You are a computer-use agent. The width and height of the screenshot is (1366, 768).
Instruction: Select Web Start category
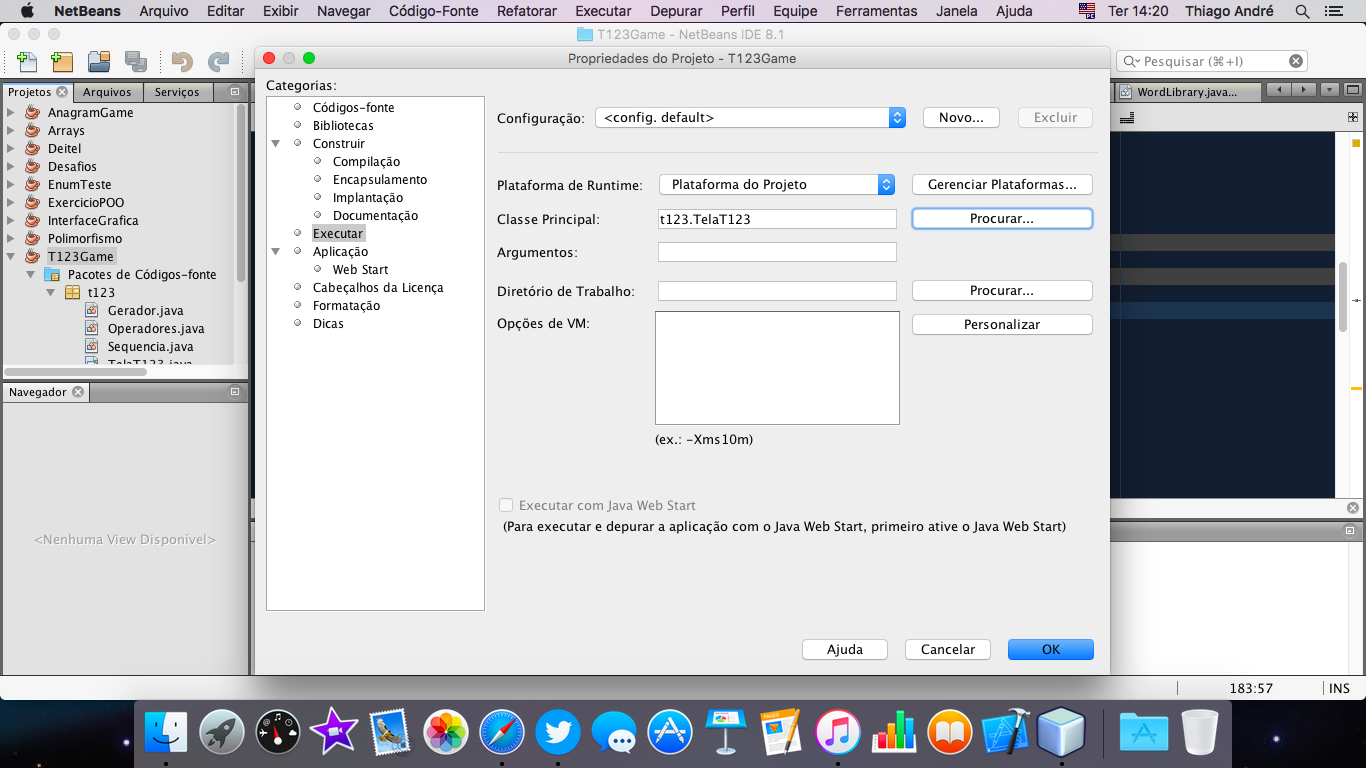click(x=360, y=269)
